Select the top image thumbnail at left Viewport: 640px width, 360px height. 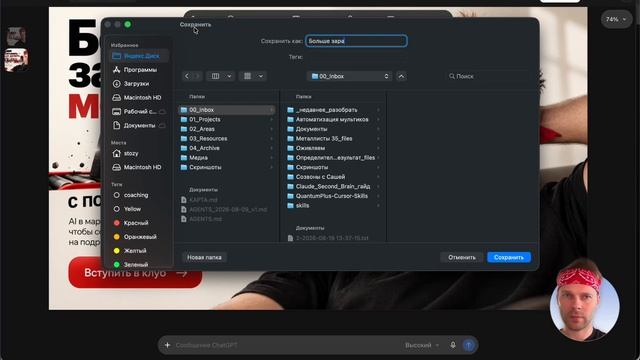point(16,36)
